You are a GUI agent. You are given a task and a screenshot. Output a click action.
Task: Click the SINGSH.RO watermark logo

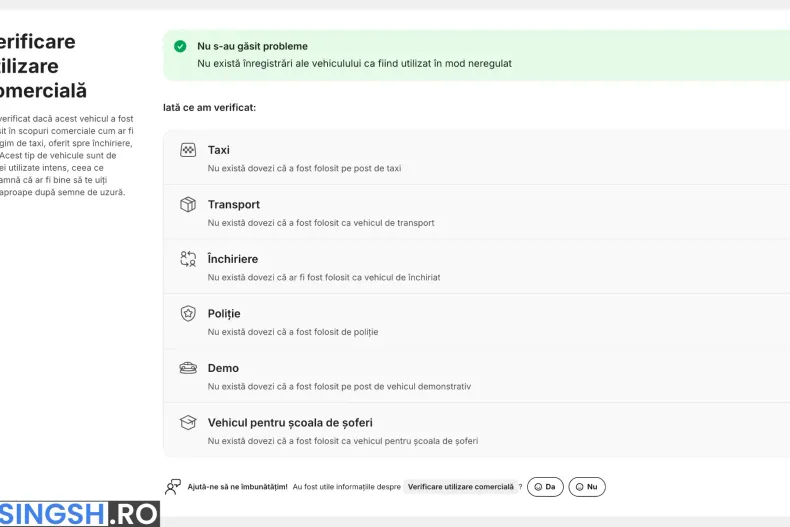pos(80,514)
